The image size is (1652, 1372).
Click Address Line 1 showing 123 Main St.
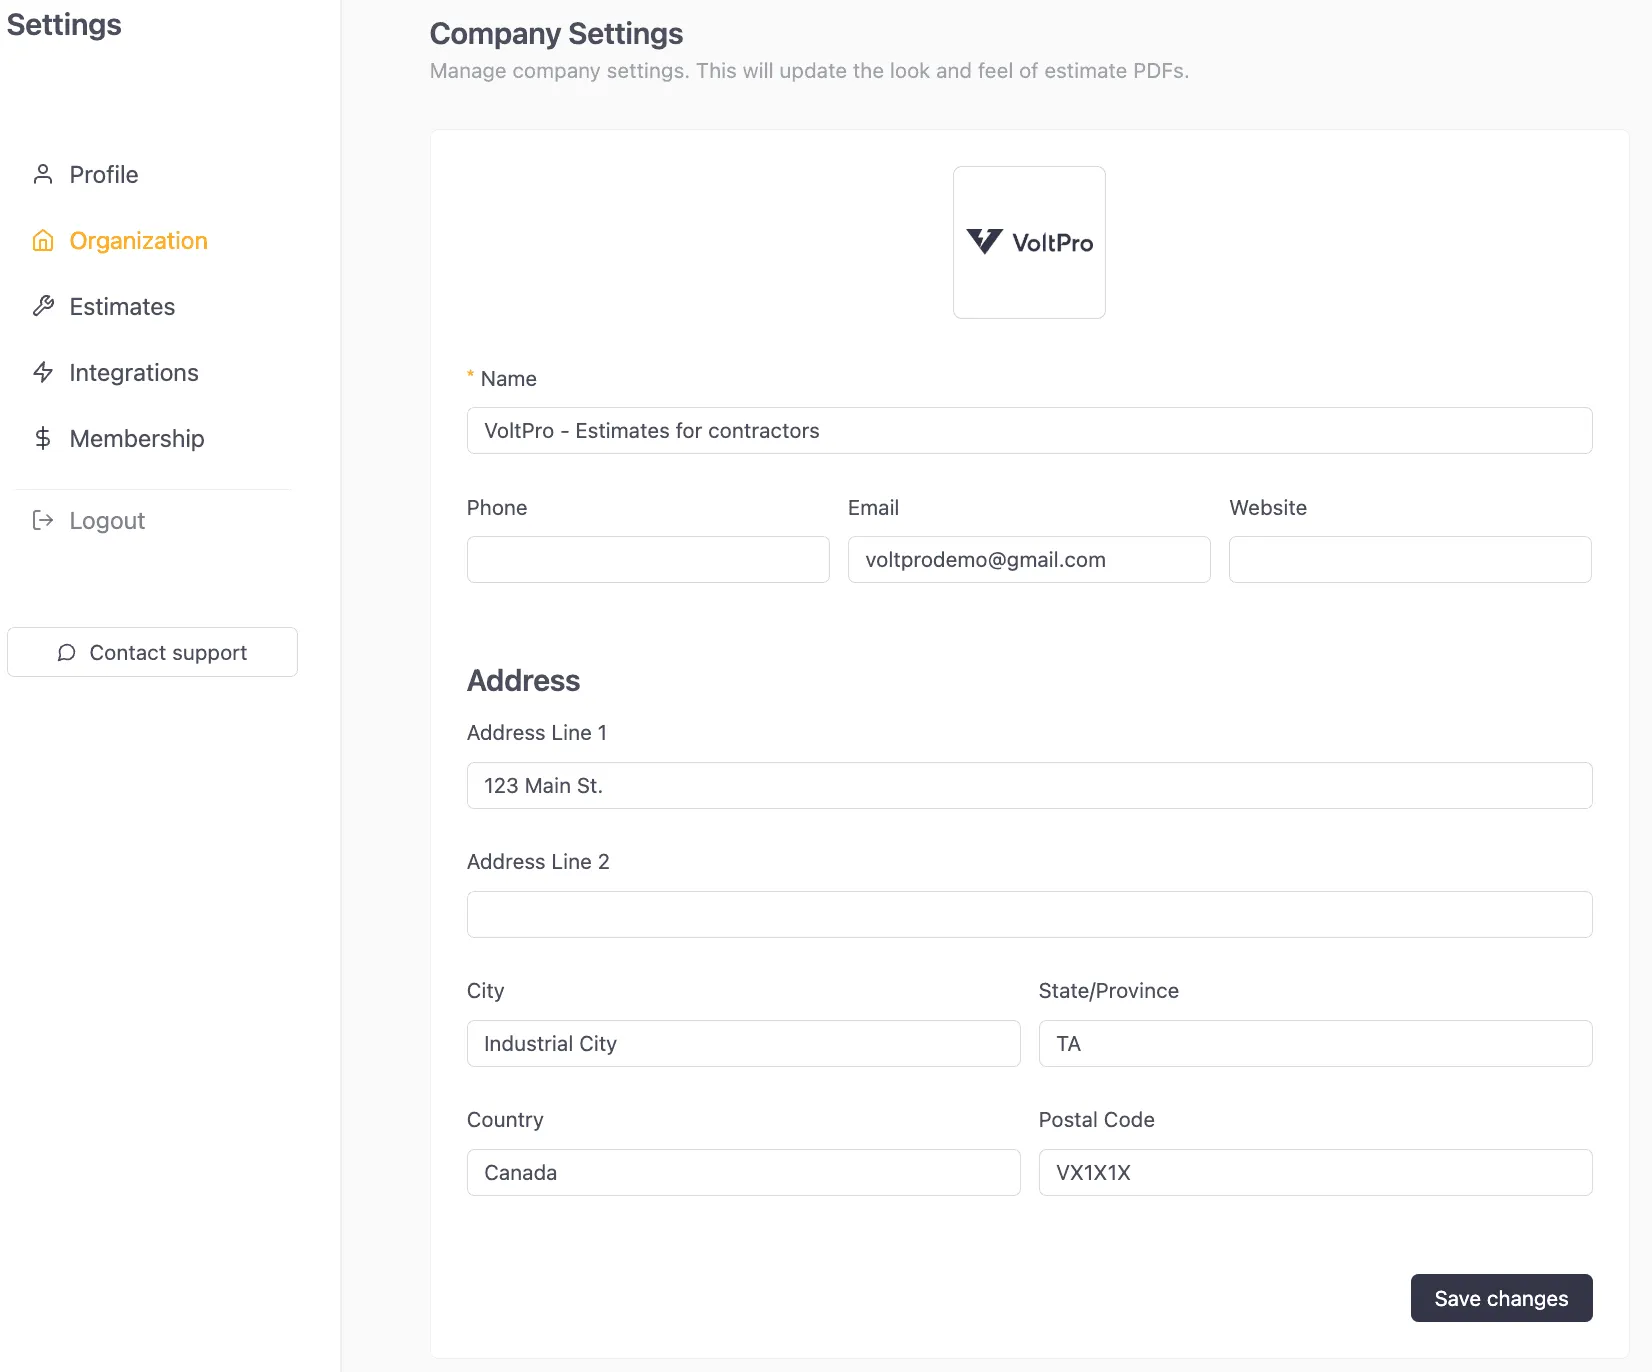pyautogui.click(x=1029, y=786)
